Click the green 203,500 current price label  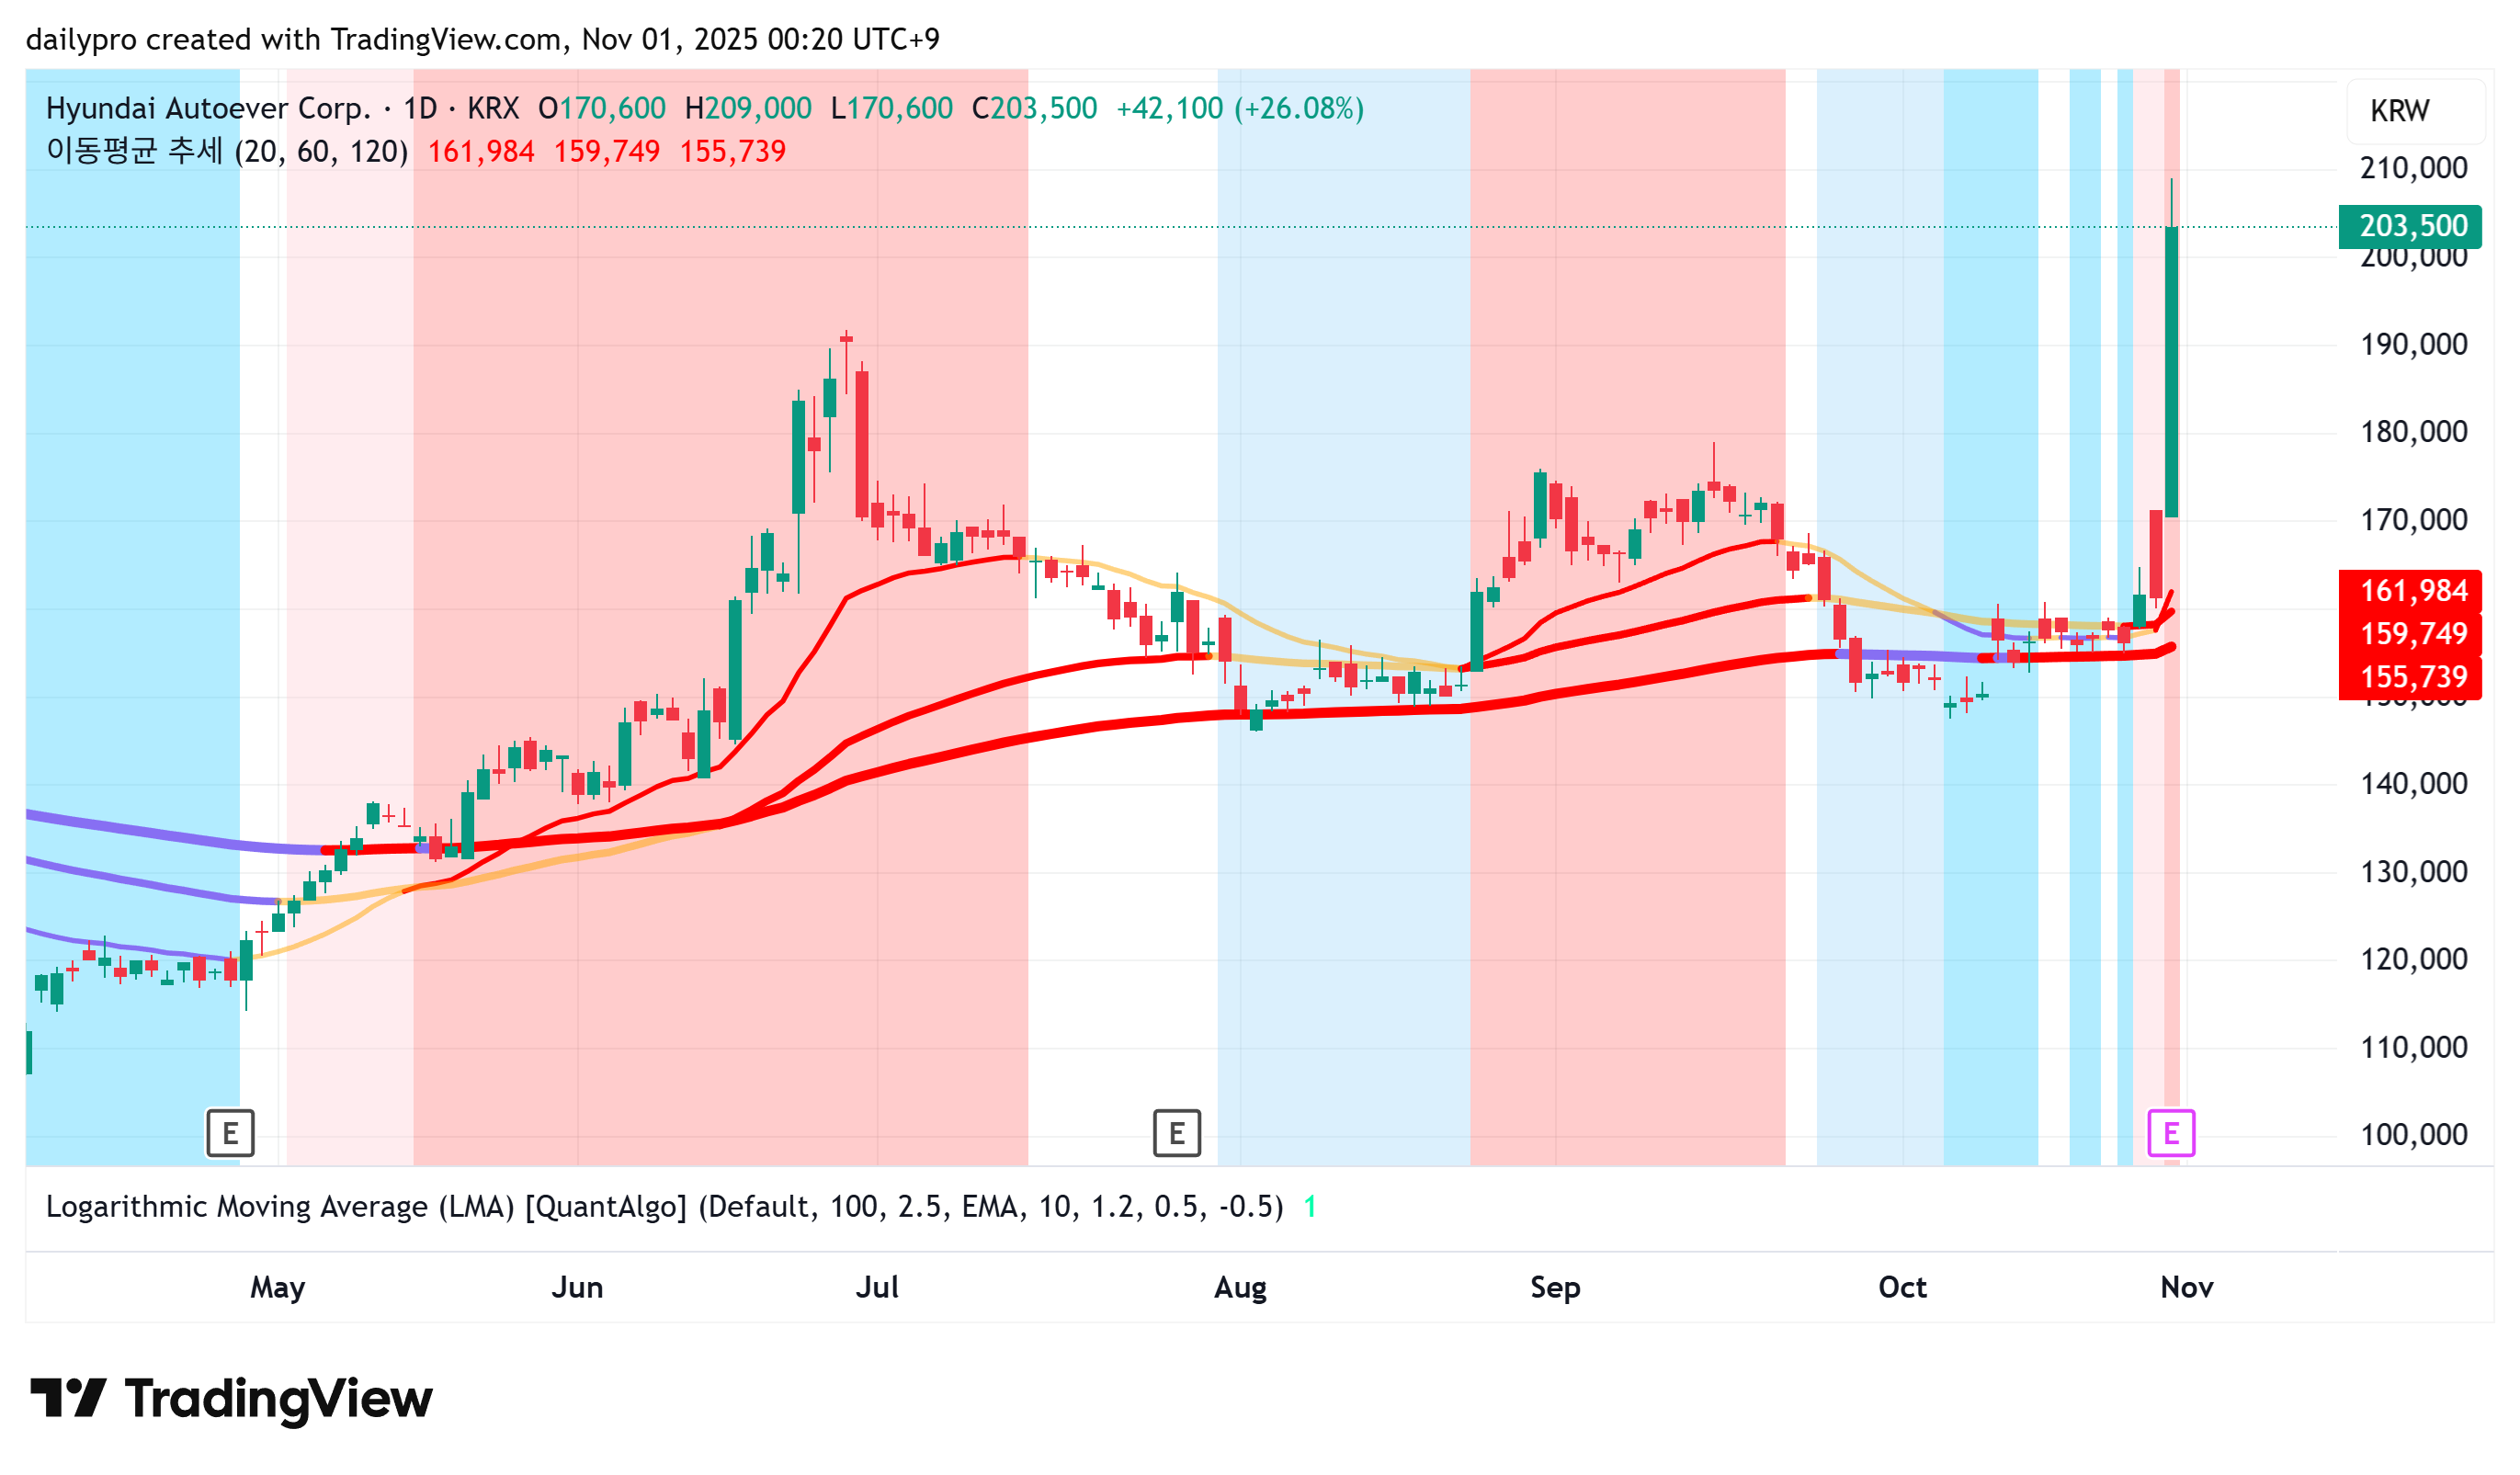[x=2409, y=226]
